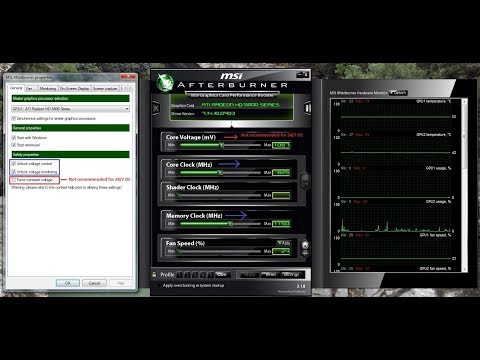Minimize the Afterburner main window

tap(299, 74)
